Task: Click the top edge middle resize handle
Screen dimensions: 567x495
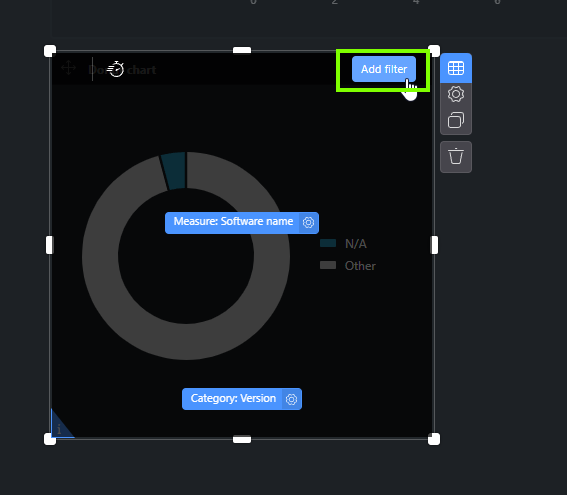Action: pyautogui.click(x=242, y=50)
